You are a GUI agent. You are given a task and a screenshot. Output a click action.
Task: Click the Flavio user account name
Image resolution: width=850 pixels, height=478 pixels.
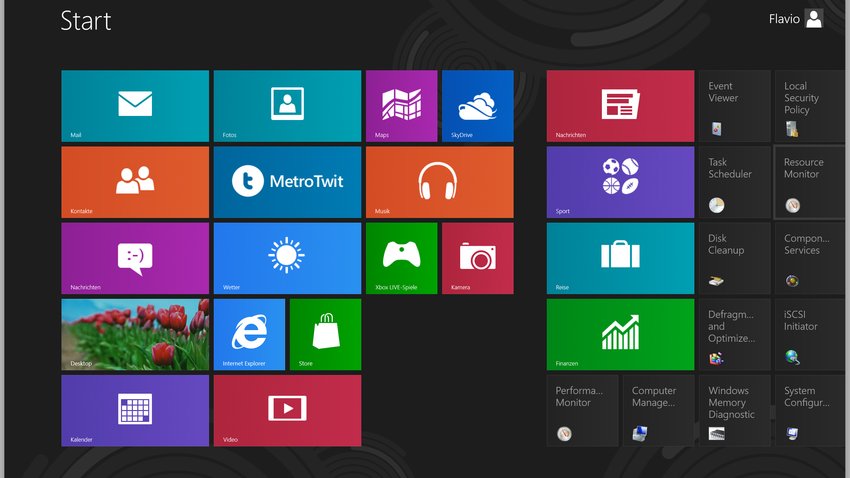pos(784,19)
